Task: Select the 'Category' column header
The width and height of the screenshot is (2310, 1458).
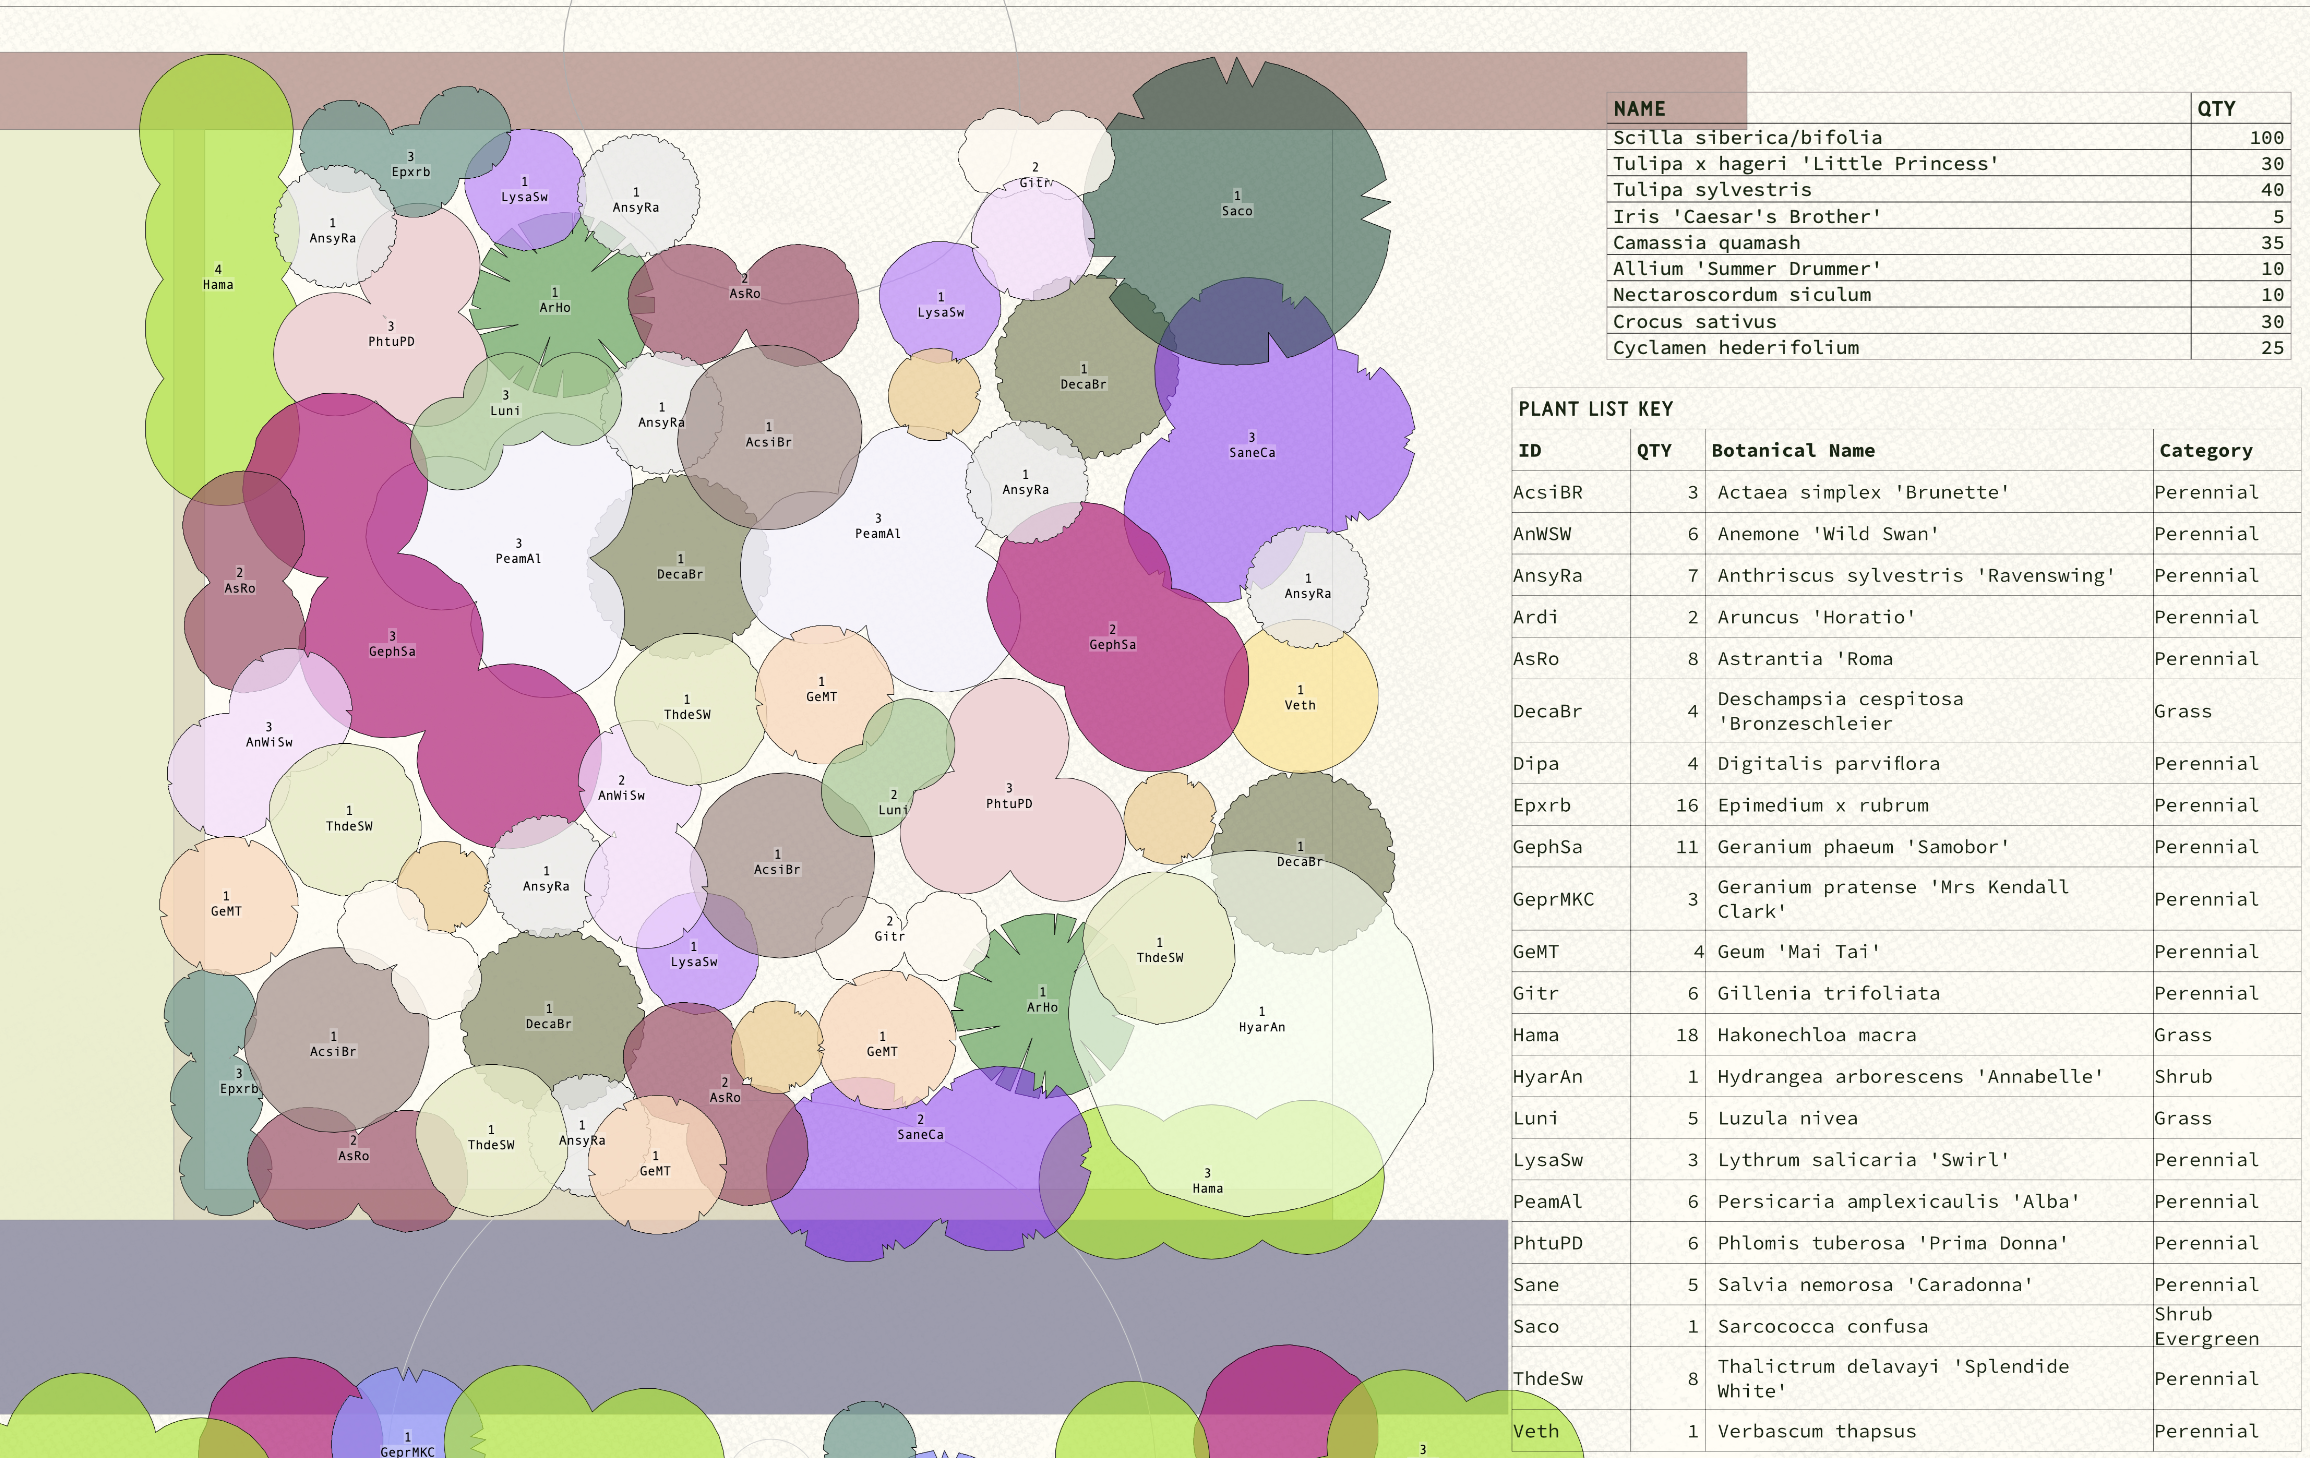Action: click(2205, 451)
